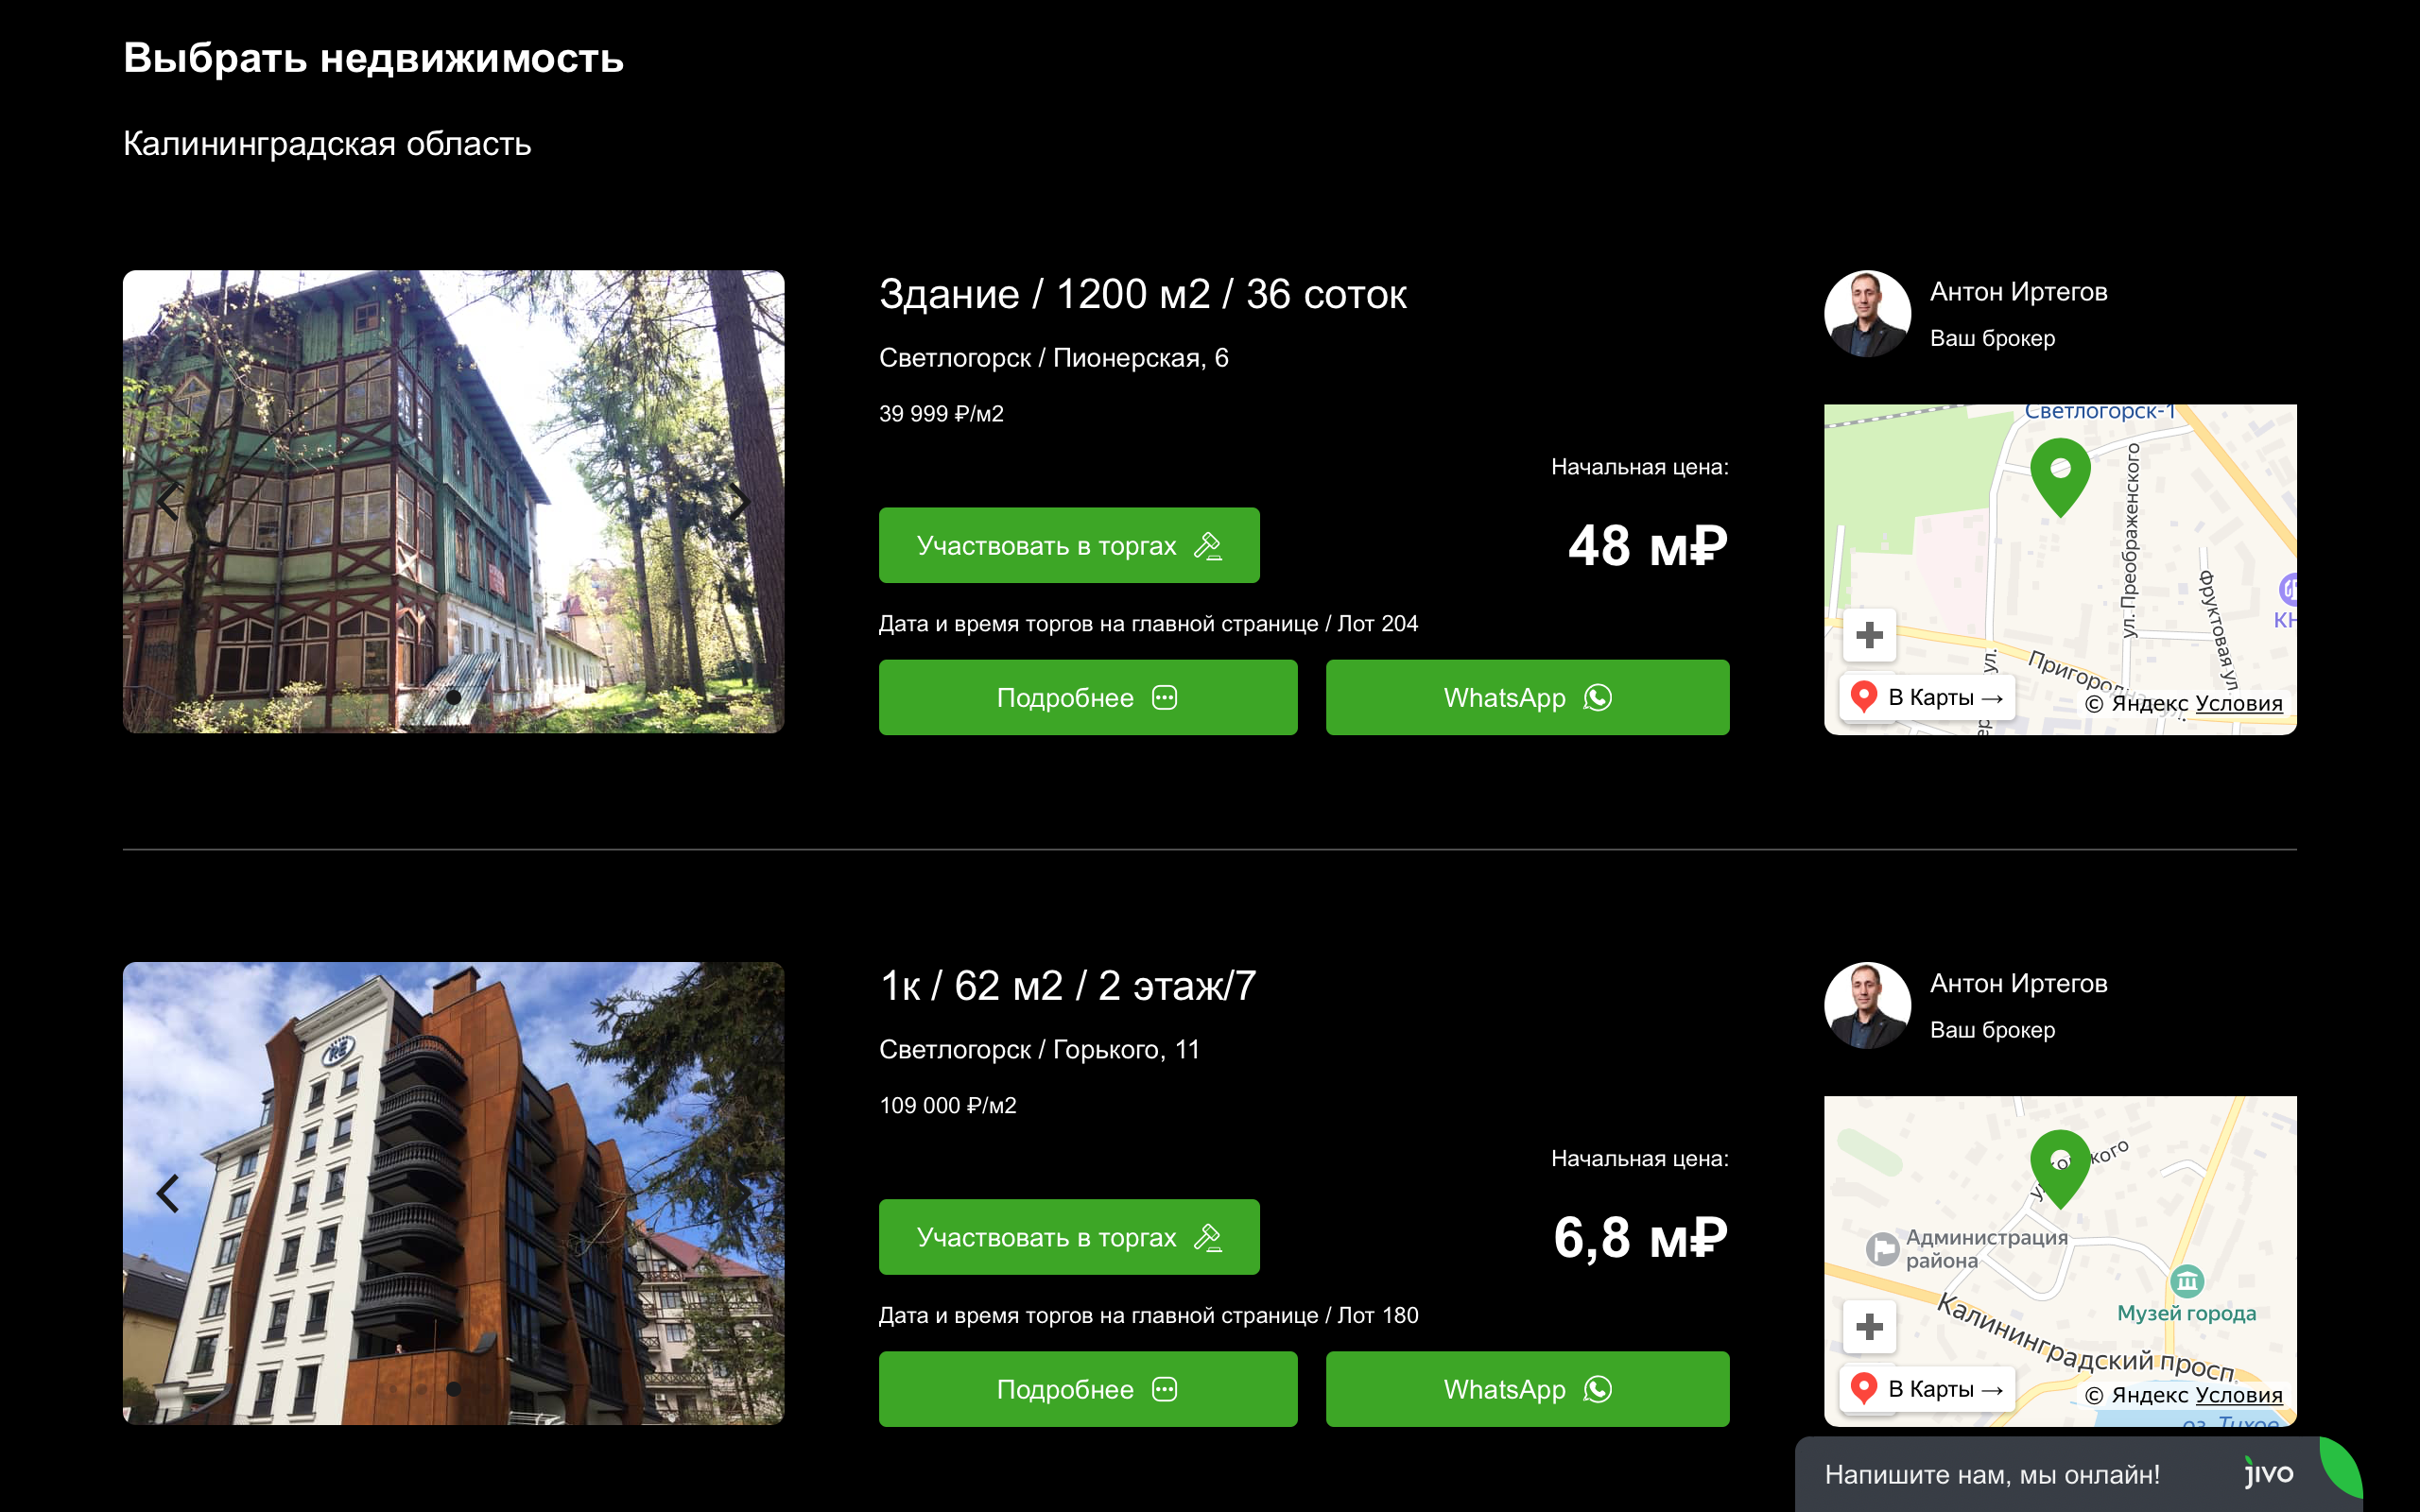The height and width of the screenshot is (1512, 2420).
Task: Zoom in on the Горького map
Action: coord(1869,1327)
